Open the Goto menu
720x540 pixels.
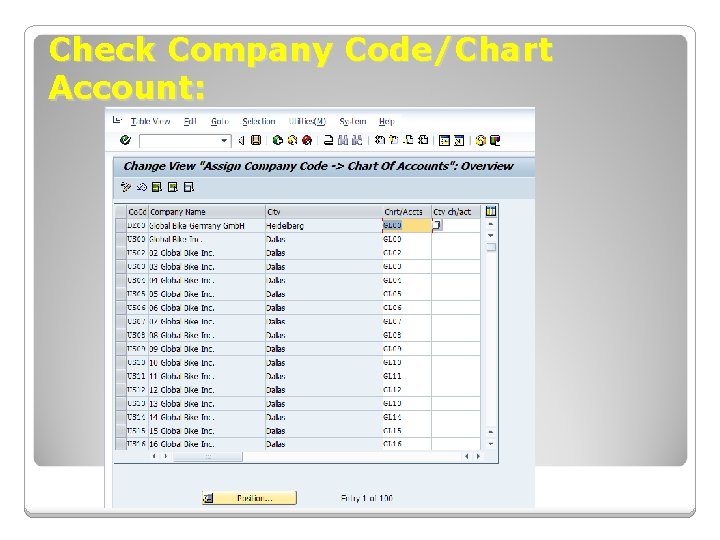pyautogui.click(x=219, y=121)
